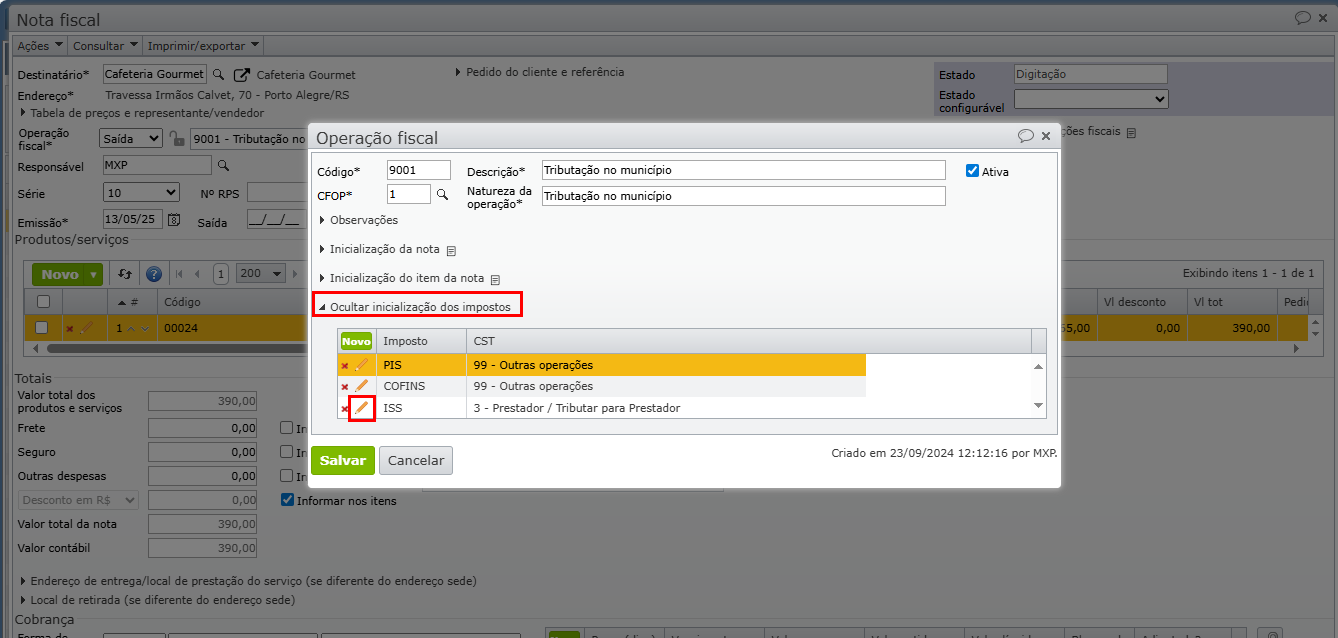Expand Endereço de entrega/local de prestação section
1338x638 pixels.
pos(248,581)
